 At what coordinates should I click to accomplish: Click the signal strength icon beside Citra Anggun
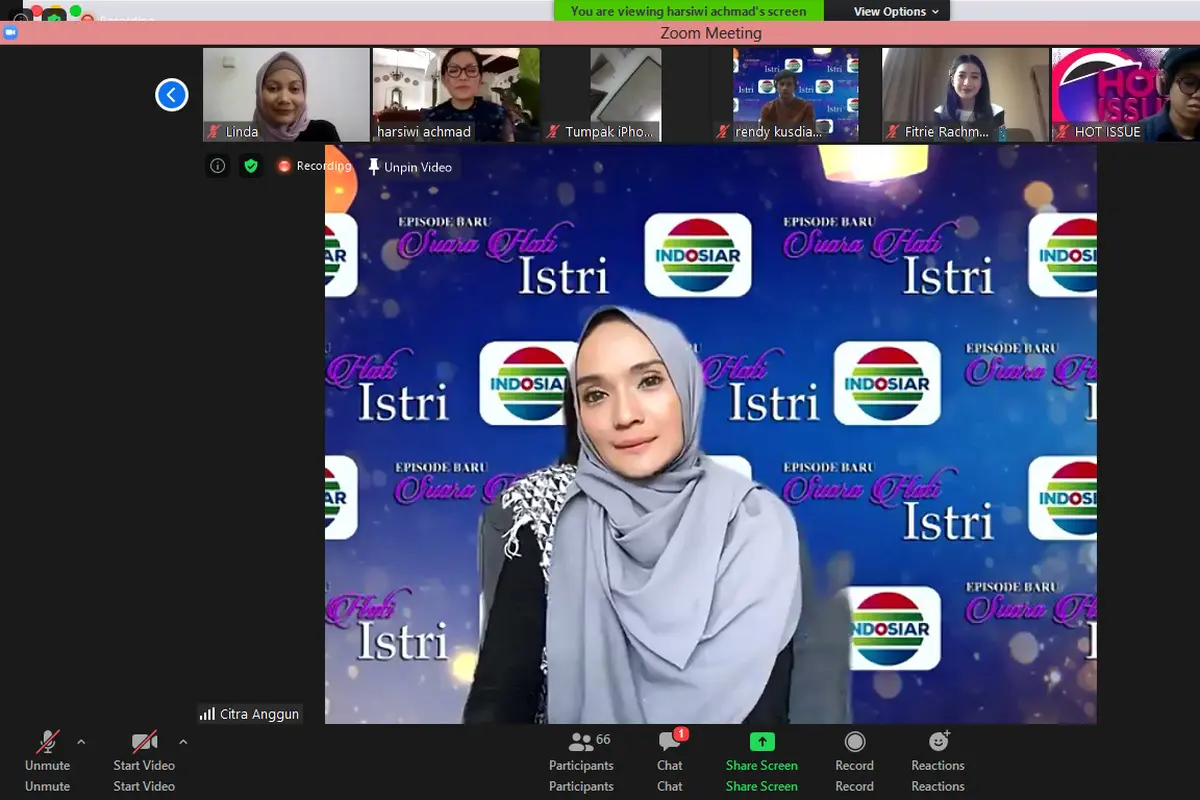[x=207, y=714]
